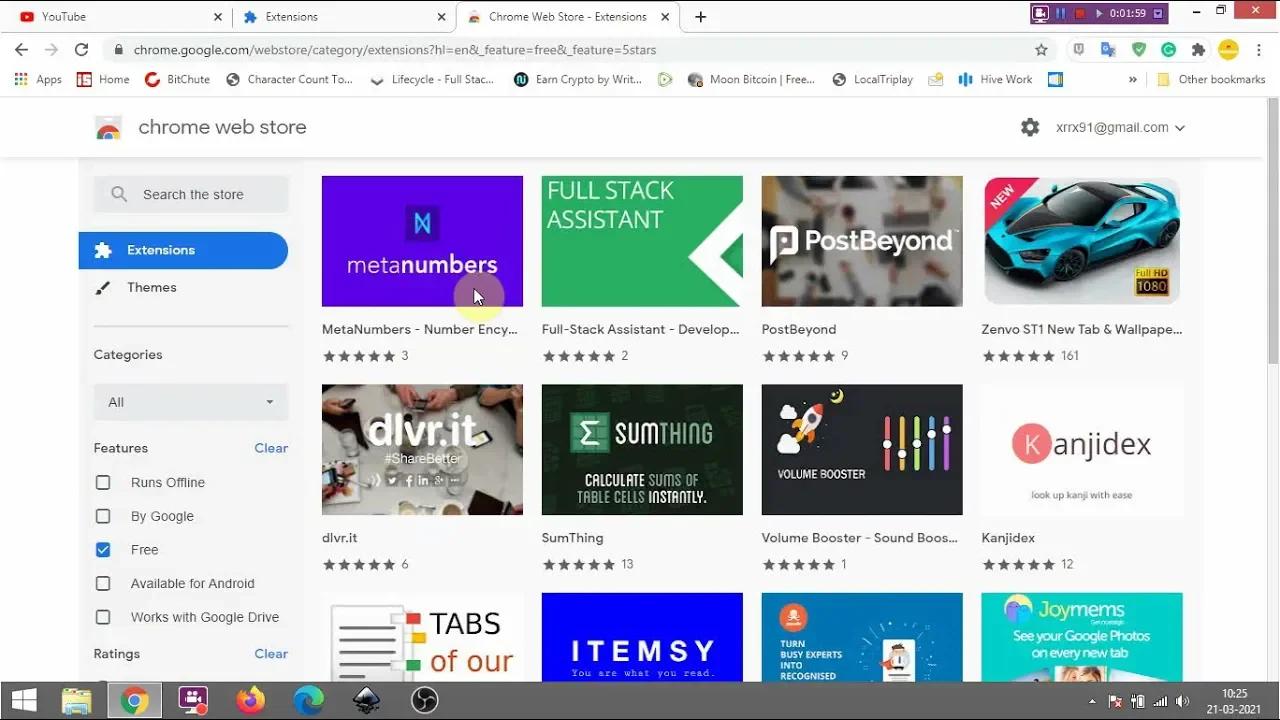Screen dimensions: 1280x720
Task: Clear the Ratings filter
Action: [271, 654]
